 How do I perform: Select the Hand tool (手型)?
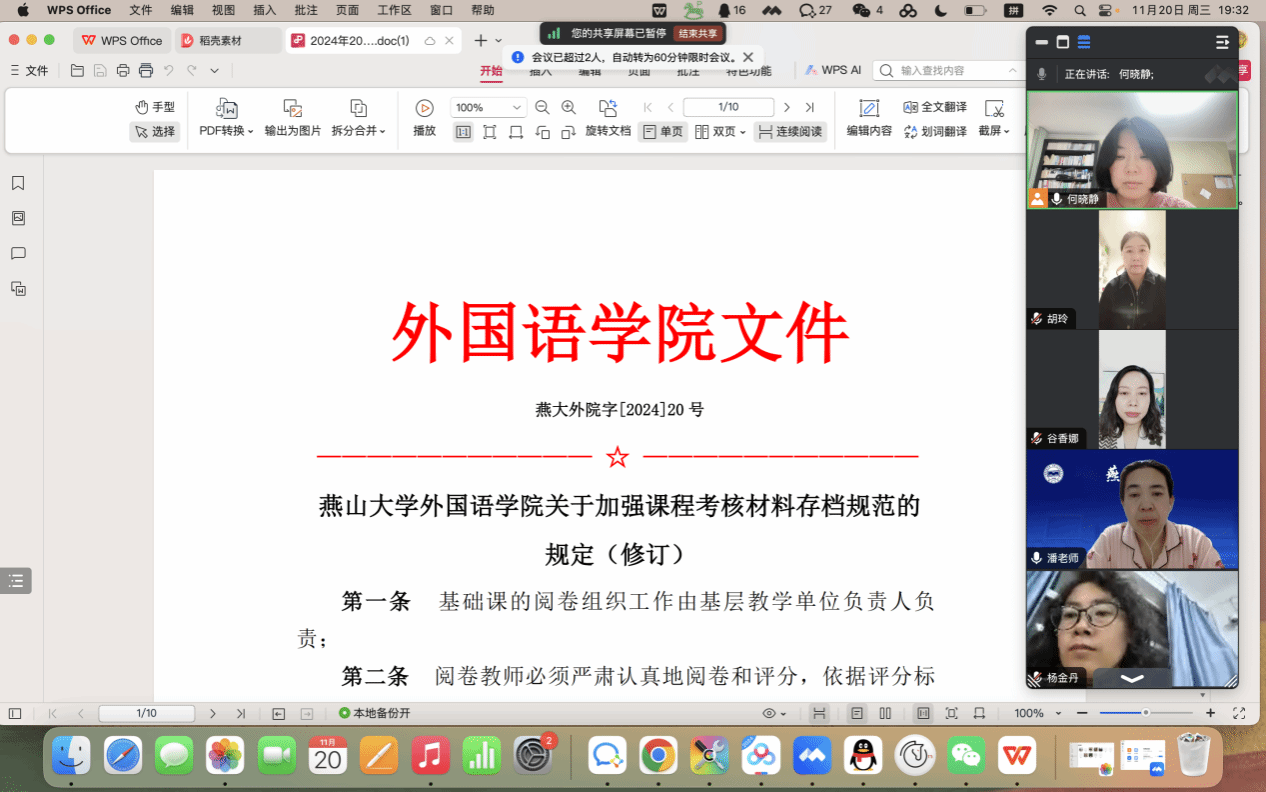(155, 107)
